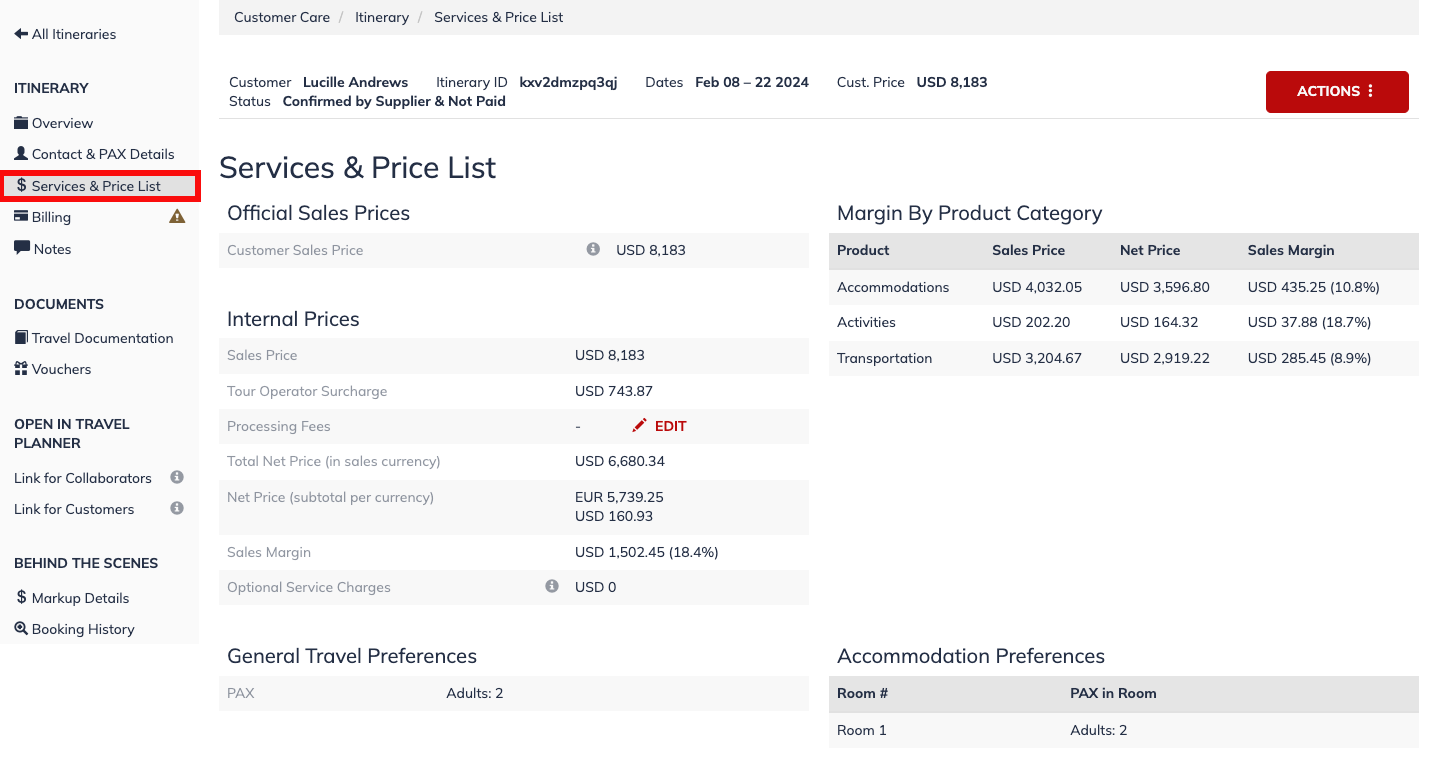Click the Contact & PAX Details person icon
The height and width of the screenshot is (777, 1437).
(x=21, y=154)
